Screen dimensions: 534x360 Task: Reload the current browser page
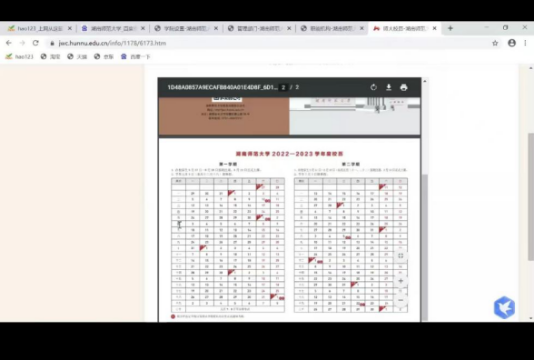pos(36,43)
